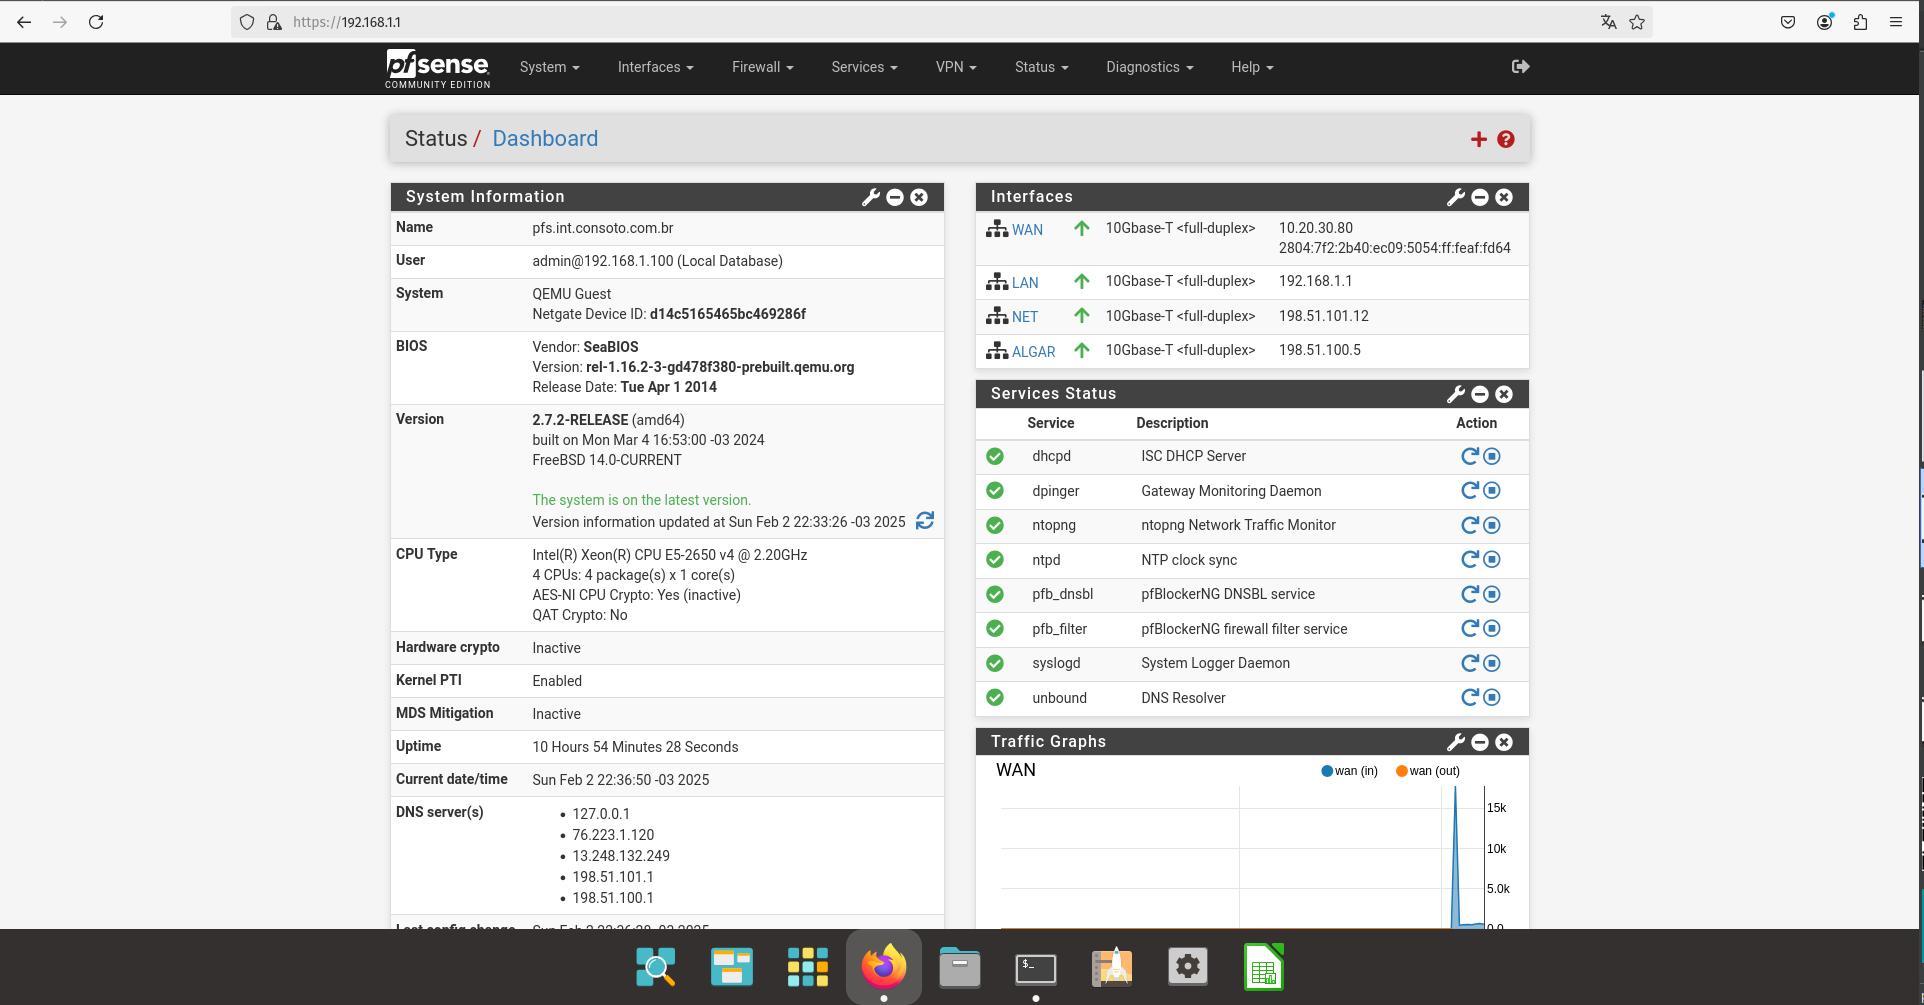Toggle wan (out) legend series
The width and height of the screenshot is (1924, 1005).
(x=1427, y=771)
